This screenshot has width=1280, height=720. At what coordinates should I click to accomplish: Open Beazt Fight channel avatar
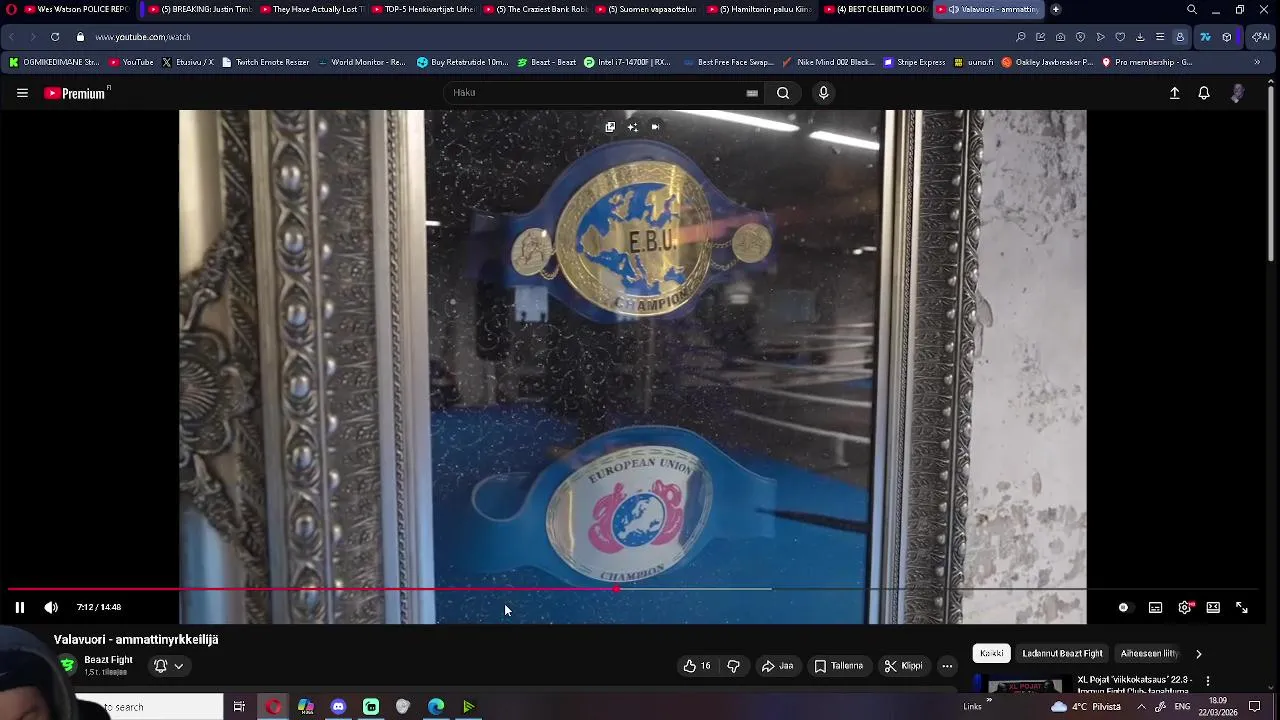pos(67,665)
